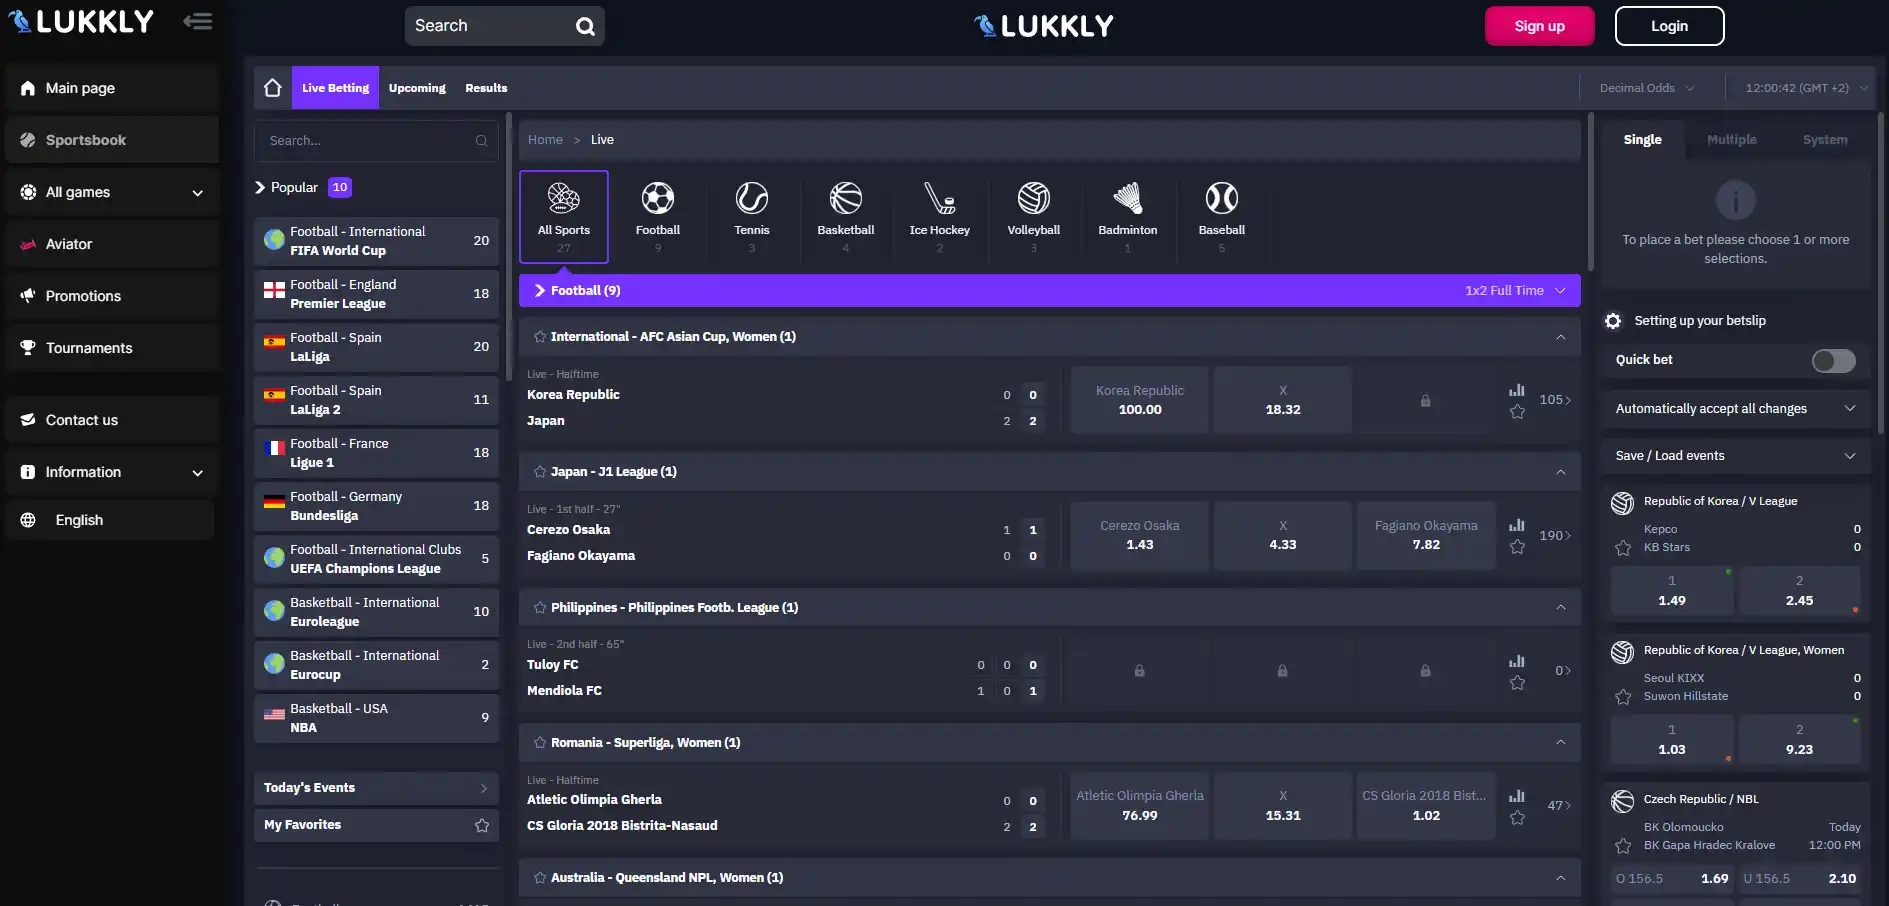This screenshot has height=906, width=1889.
Task: Open the sportsbook home icon
Action: pos(272,88)
